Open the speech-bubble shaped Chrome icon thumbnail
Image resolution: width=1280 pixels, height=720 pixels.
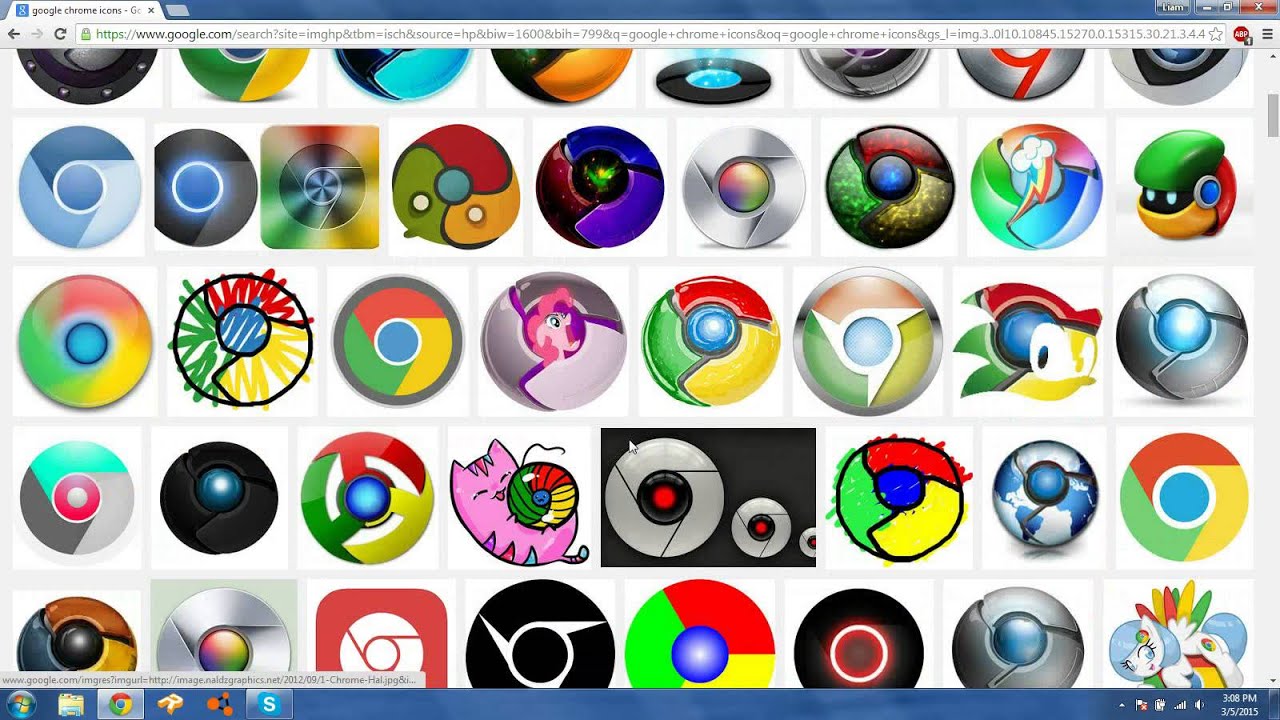(456, 187)
